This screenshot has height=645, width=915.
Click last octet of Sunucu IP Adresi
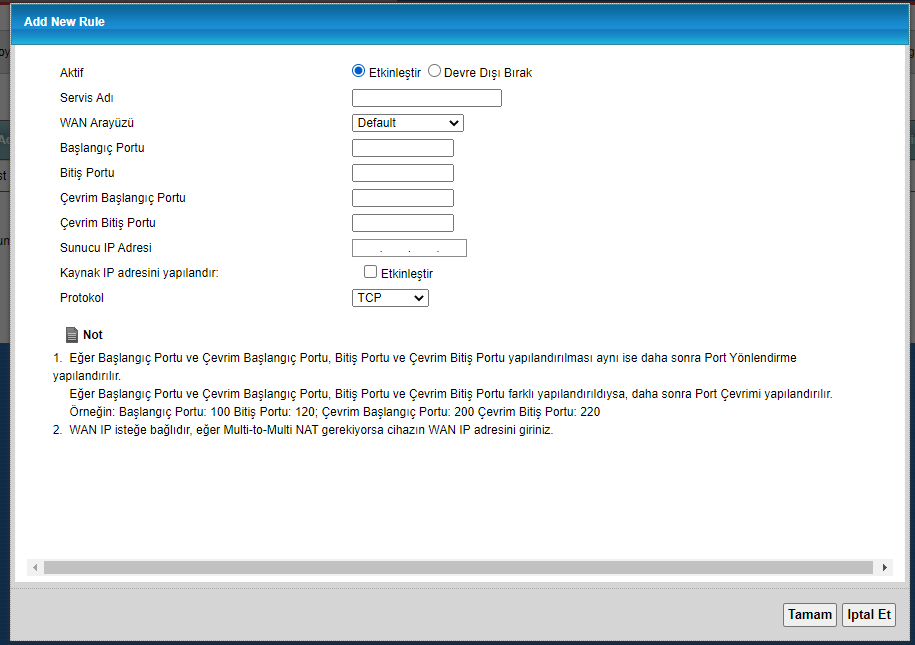[x=452, y=248]
